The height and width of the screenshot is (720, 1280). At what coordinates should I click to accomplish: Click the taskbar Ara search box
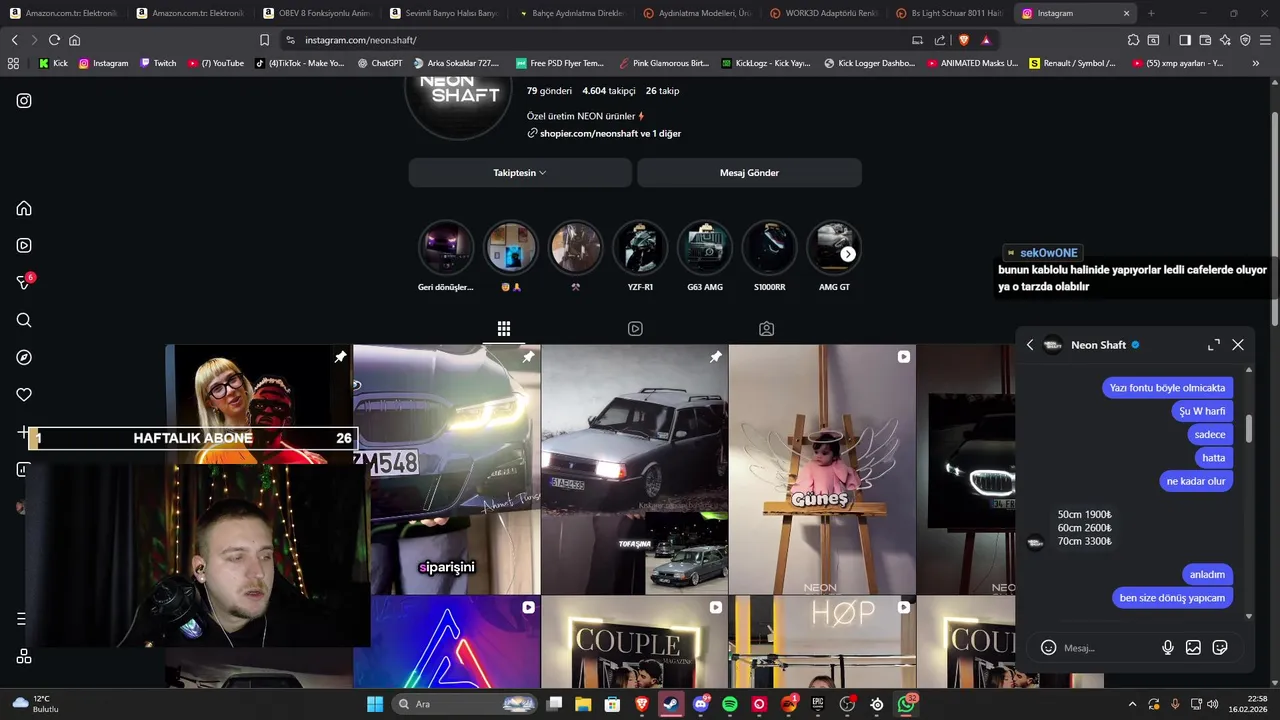465,704
